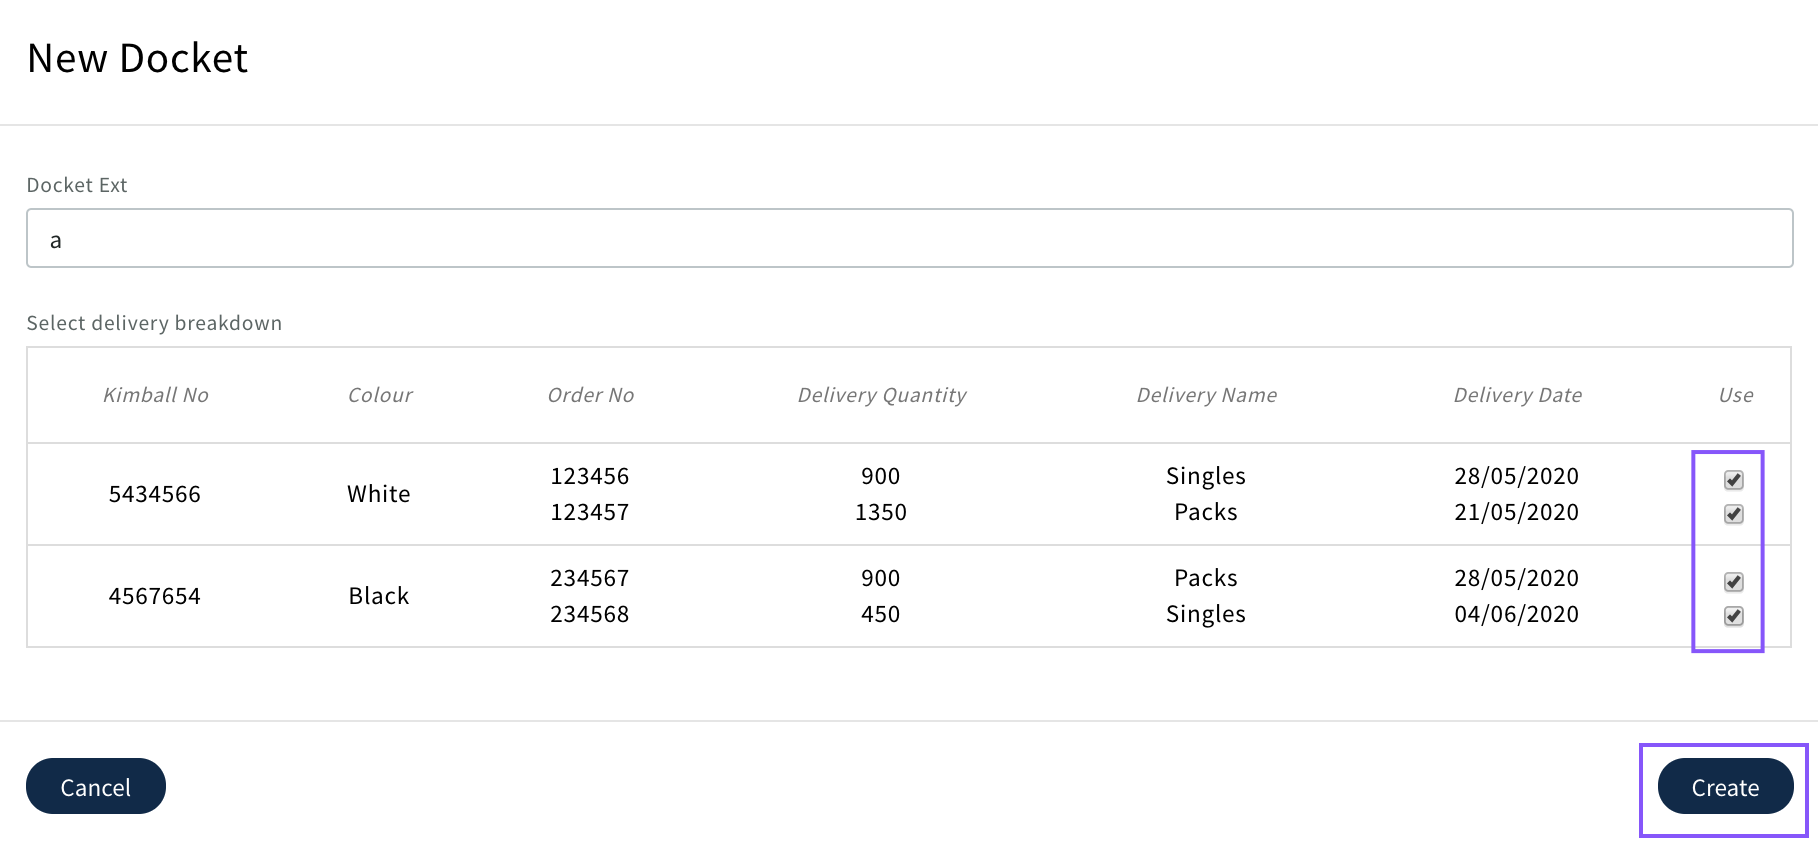Click the Use column header
The width and height of the screenshot is (1818, 844).
[1736, 395]
